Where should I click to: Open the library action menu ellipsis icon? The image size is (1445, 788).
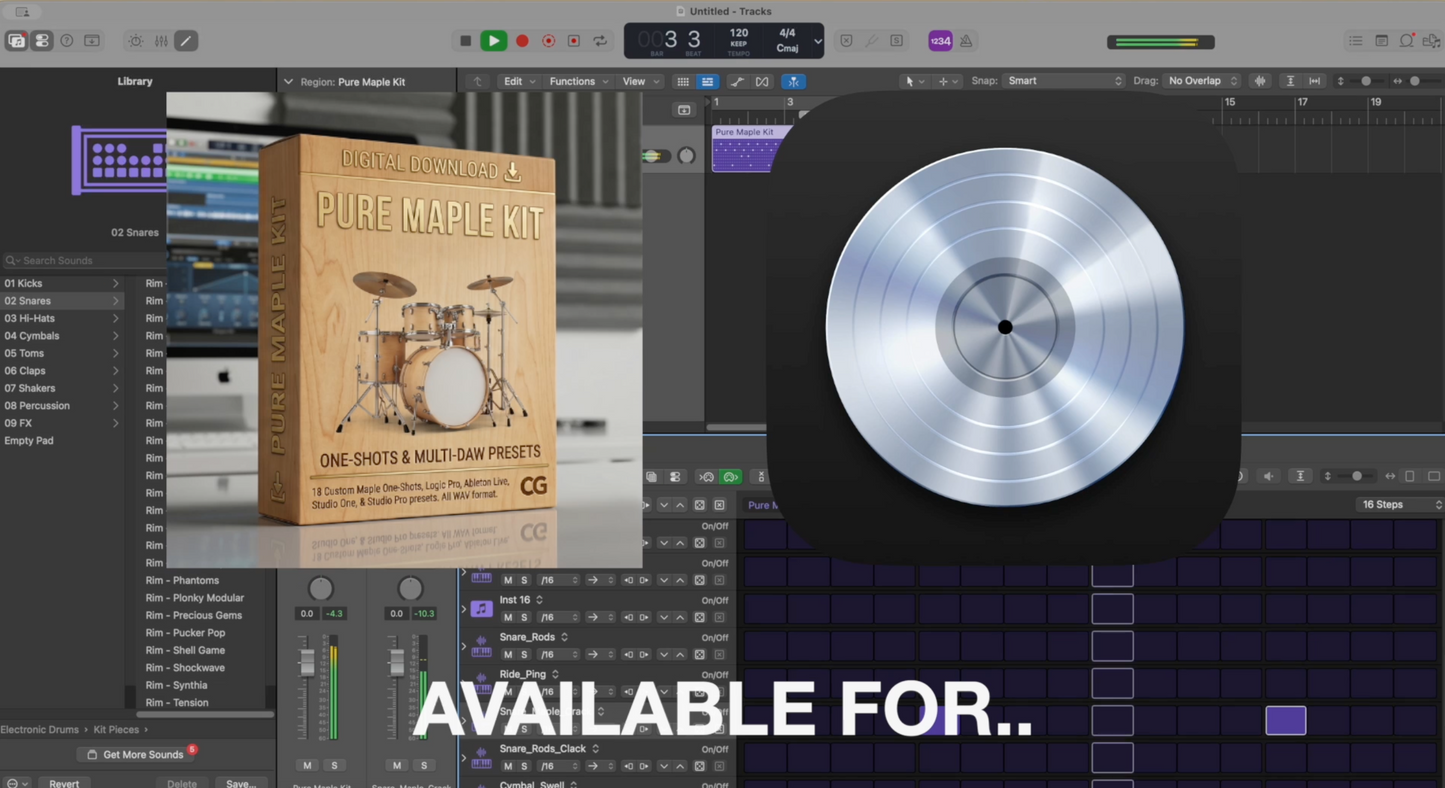[x=15, y=783]
